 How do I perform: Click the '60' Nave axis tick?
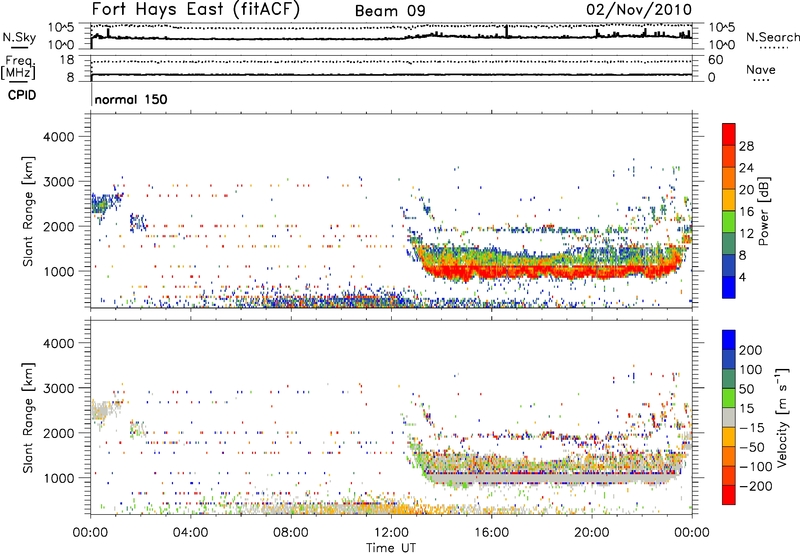pyautogui.click(x=715, y=60)
